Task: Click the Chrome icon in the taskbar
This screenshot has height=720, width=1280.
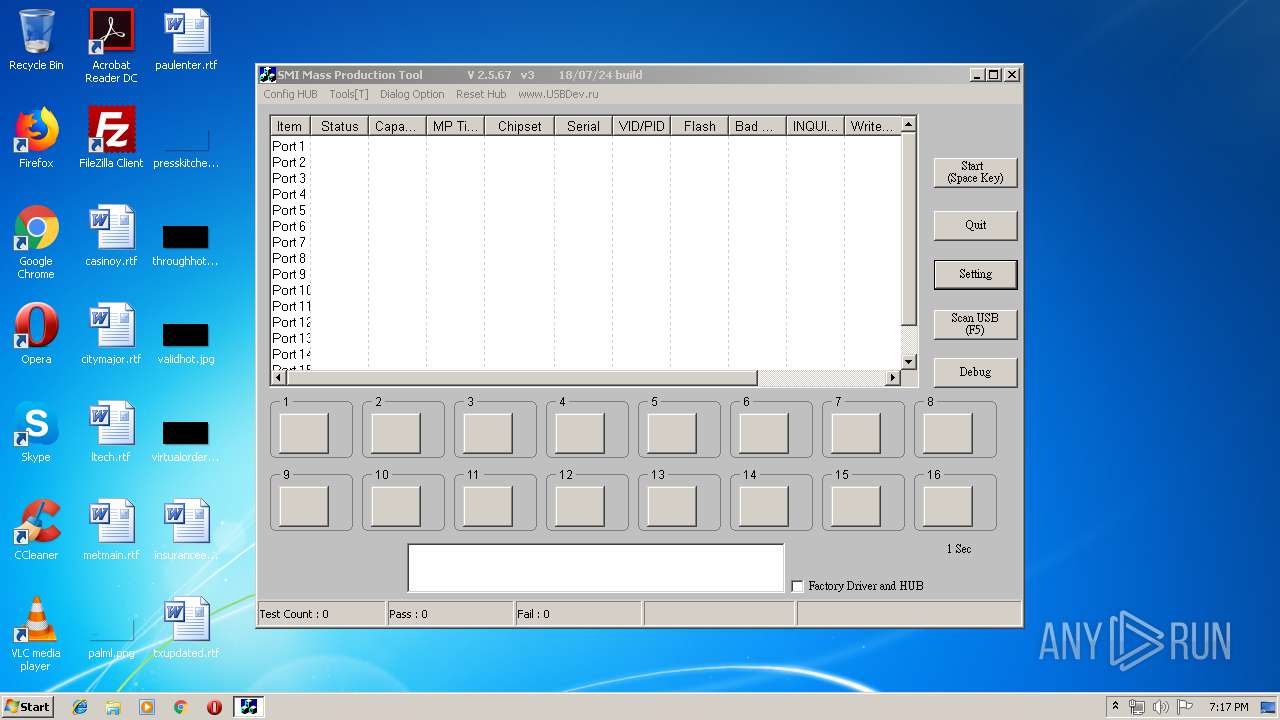Action: click(180, 707)
